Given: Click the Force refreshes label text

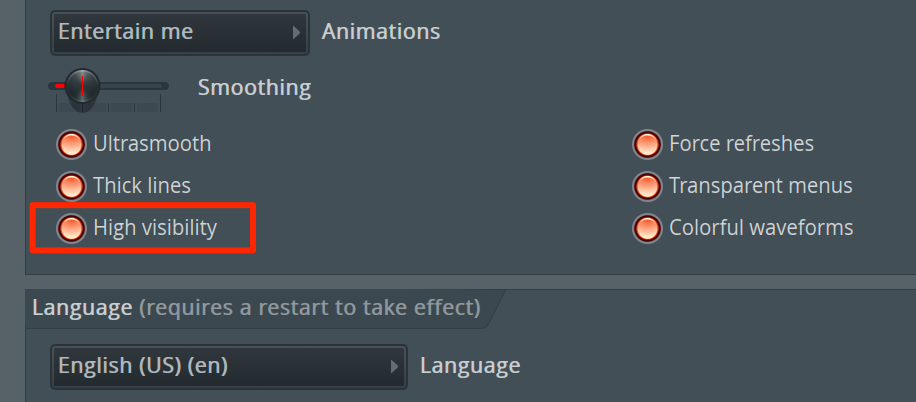Looking at the screenshot, I should coord(741,144).
